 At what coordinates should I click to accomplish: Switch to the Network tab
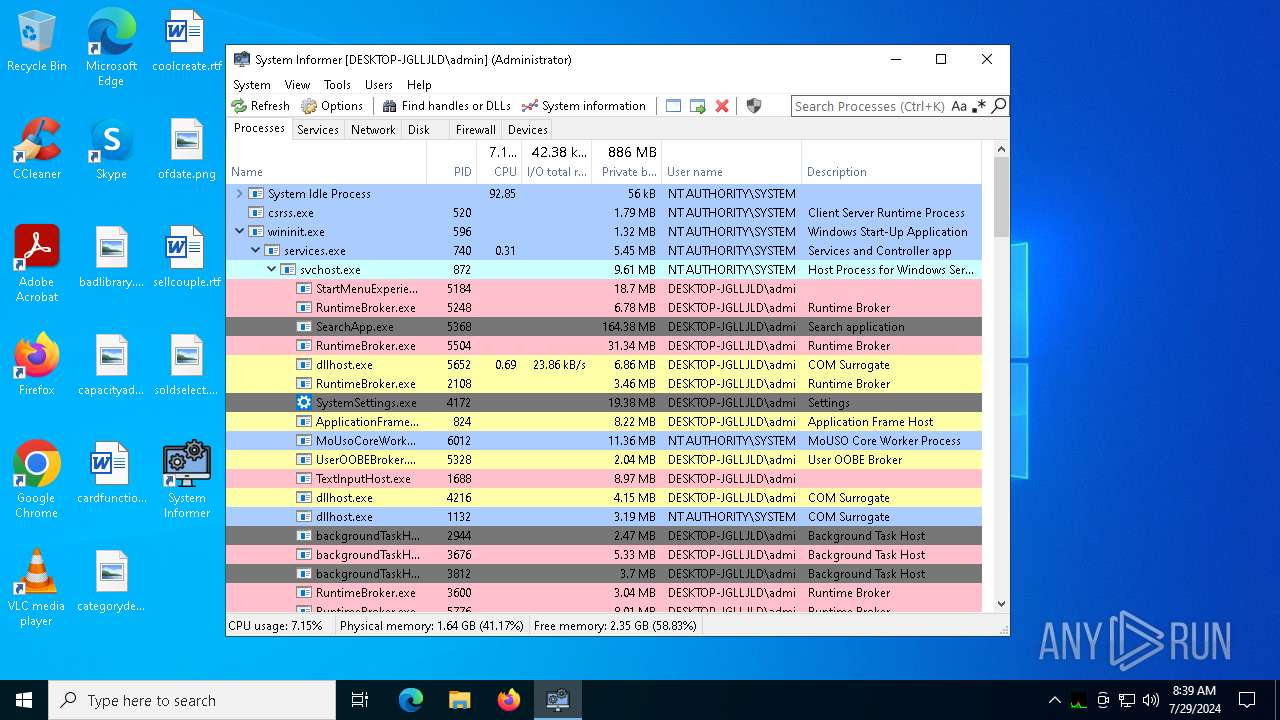tap(373, 130)
